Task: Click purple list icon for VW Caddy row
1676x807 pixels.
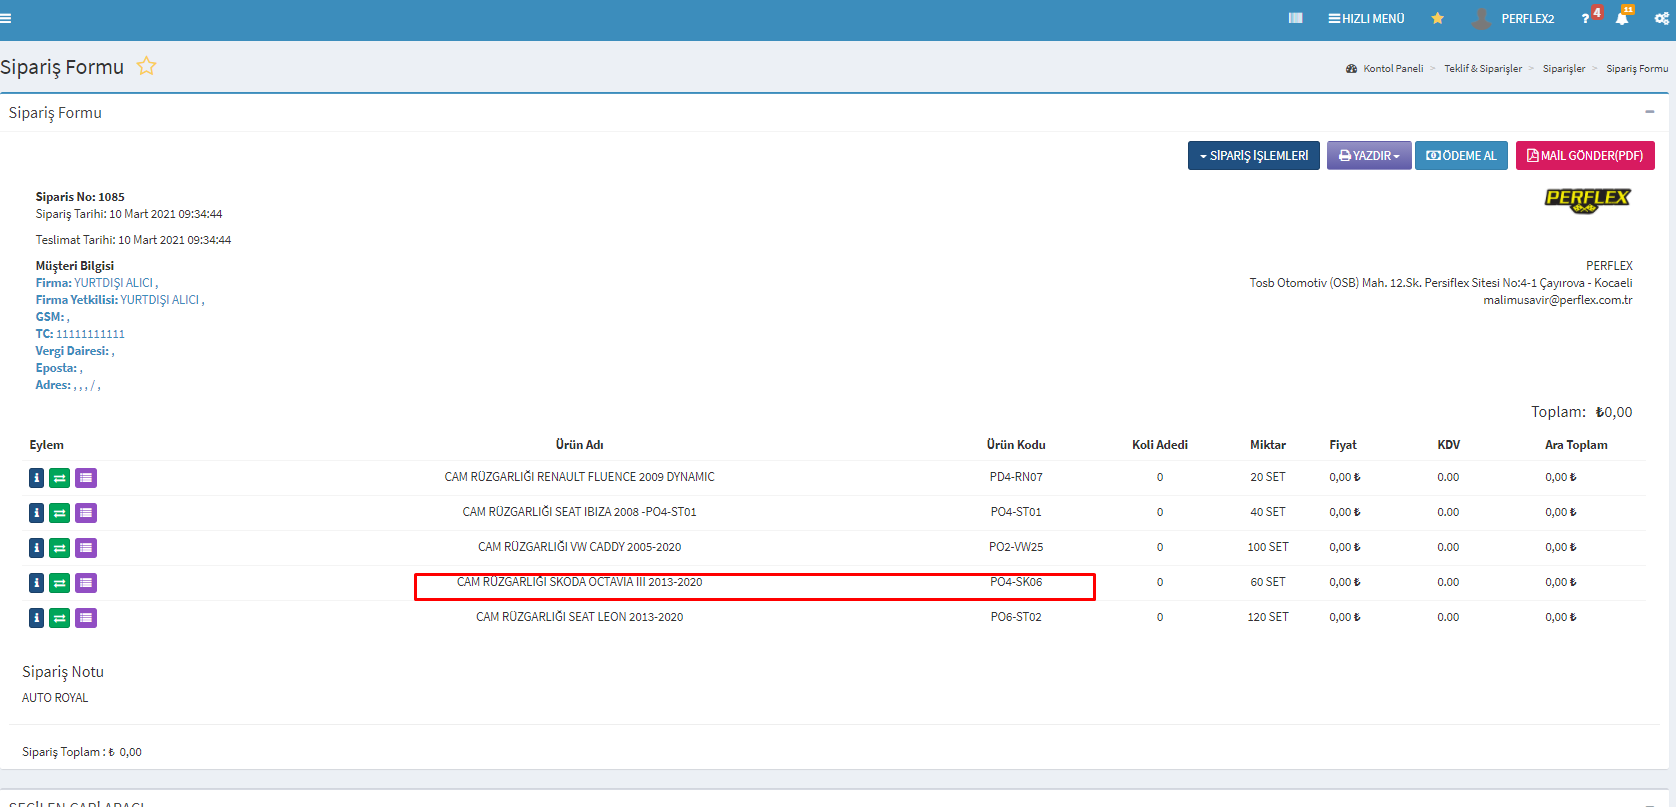Action: coord(86,548)
